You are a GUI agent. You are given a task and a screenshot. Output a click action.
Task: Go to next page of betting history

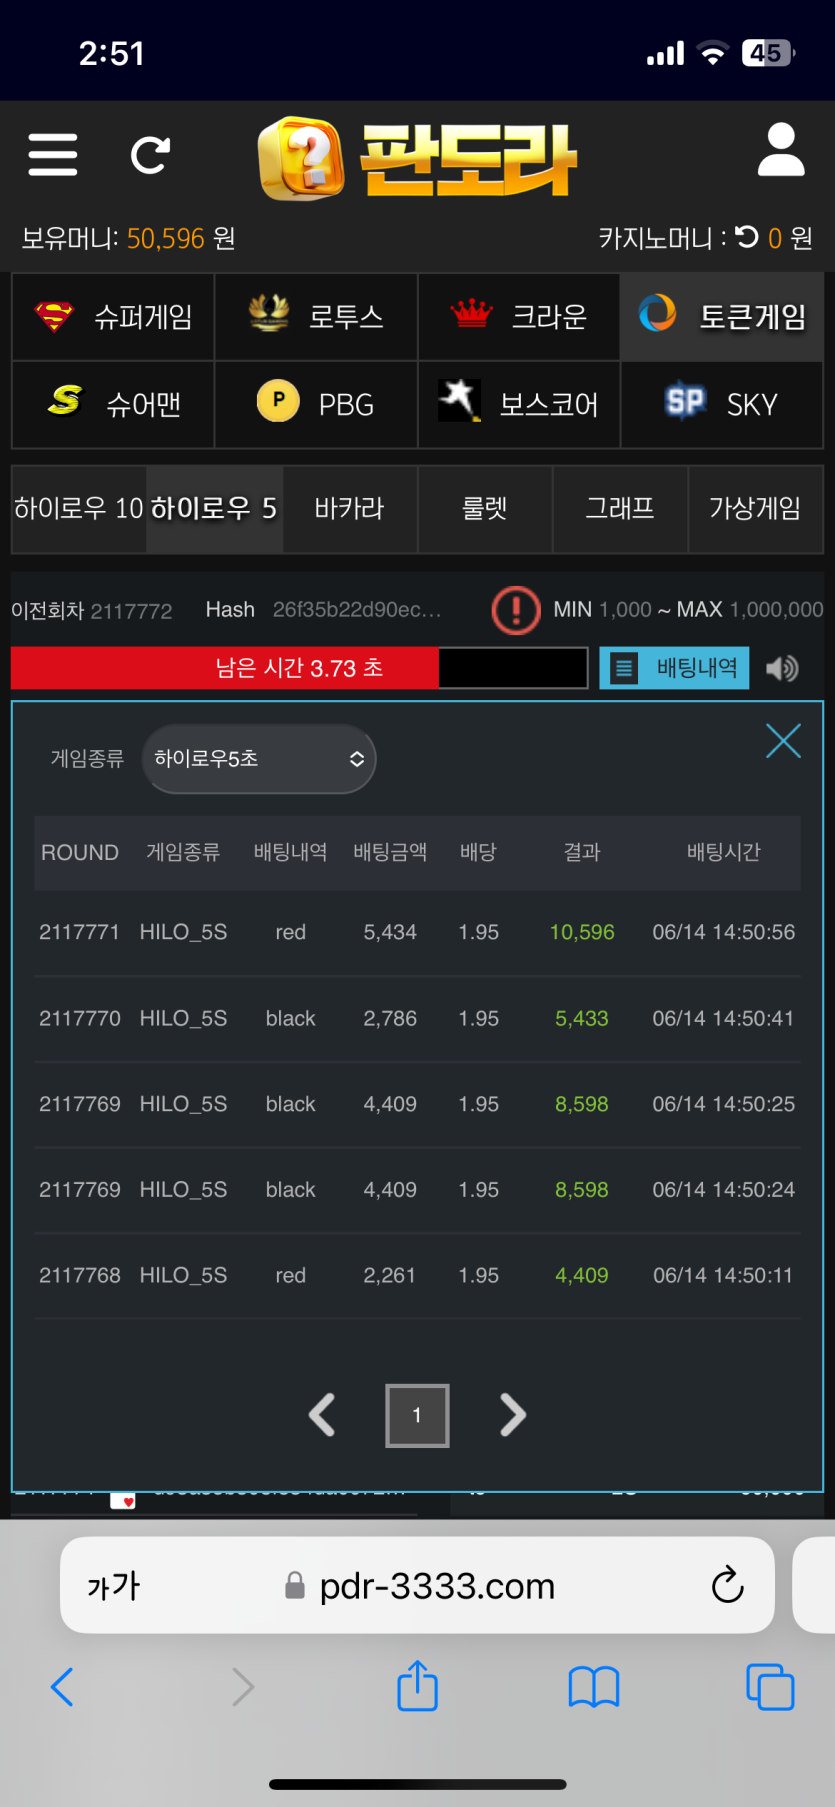pos(512,1415)
